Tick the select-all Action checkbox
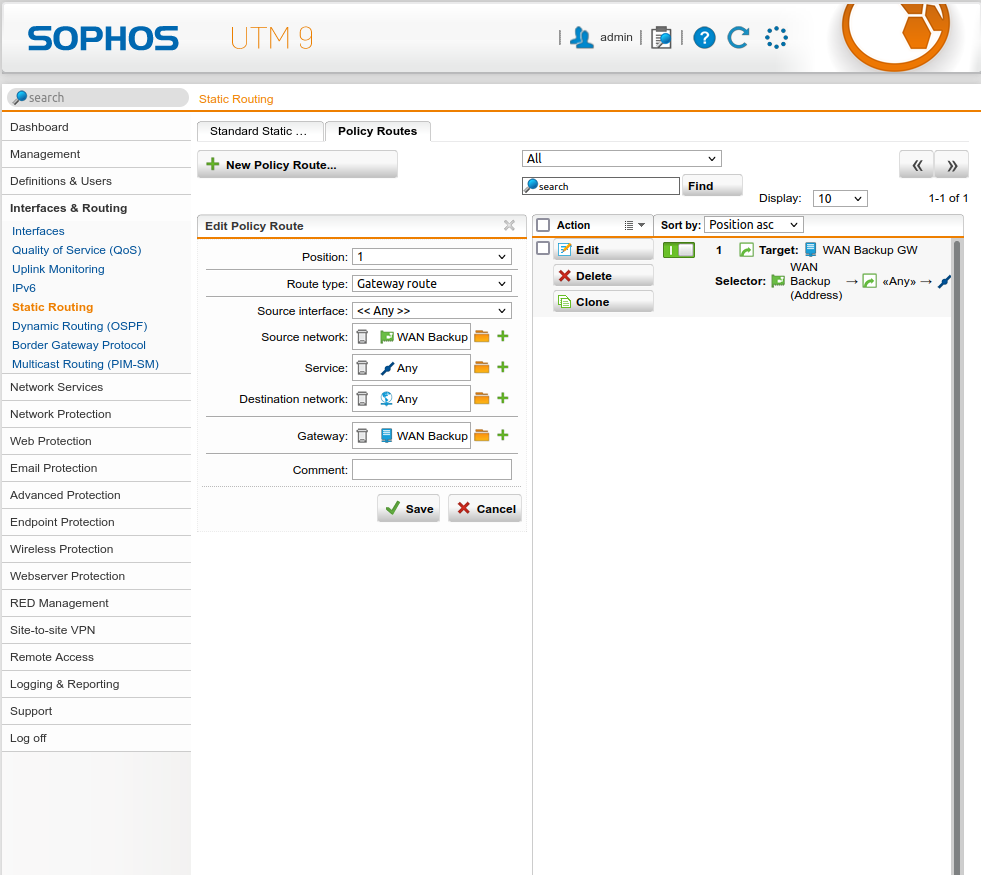This screenshot has width=981, height=875. (x=543, y=225)
